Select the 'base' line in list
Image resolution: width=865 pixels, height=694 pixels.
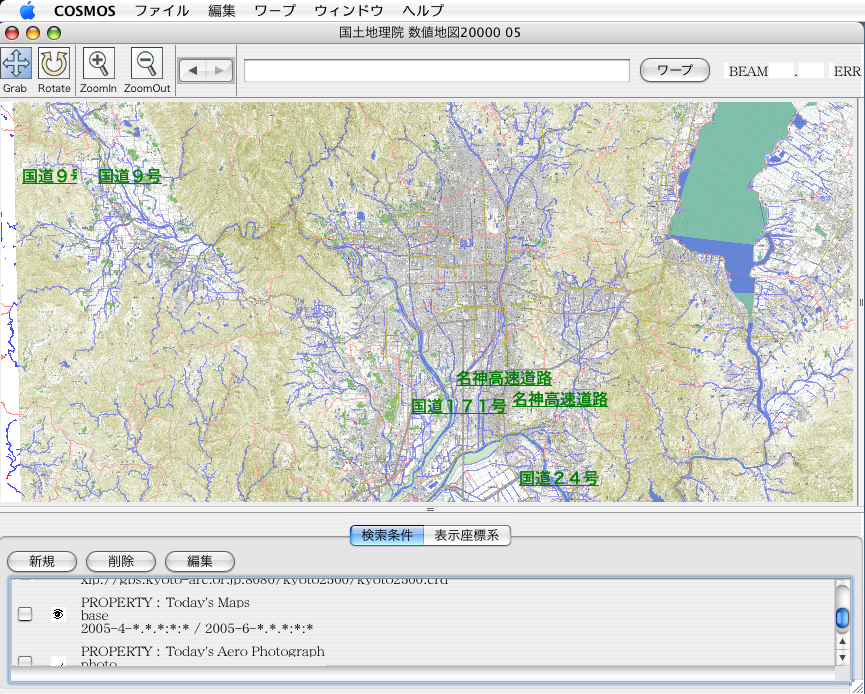click(x=94, y=616)
